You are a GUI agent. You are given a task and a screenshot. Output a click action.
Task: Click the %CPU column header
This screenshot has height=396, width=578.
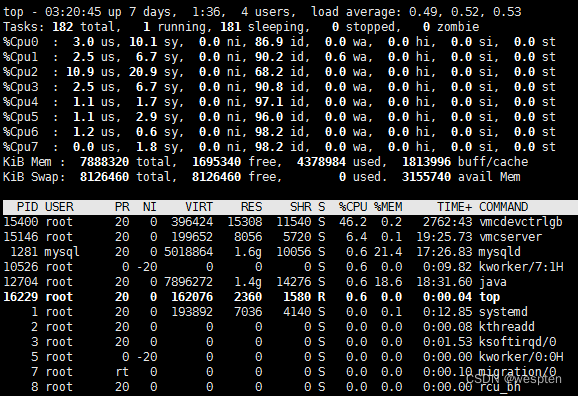[x=353, y=207]
